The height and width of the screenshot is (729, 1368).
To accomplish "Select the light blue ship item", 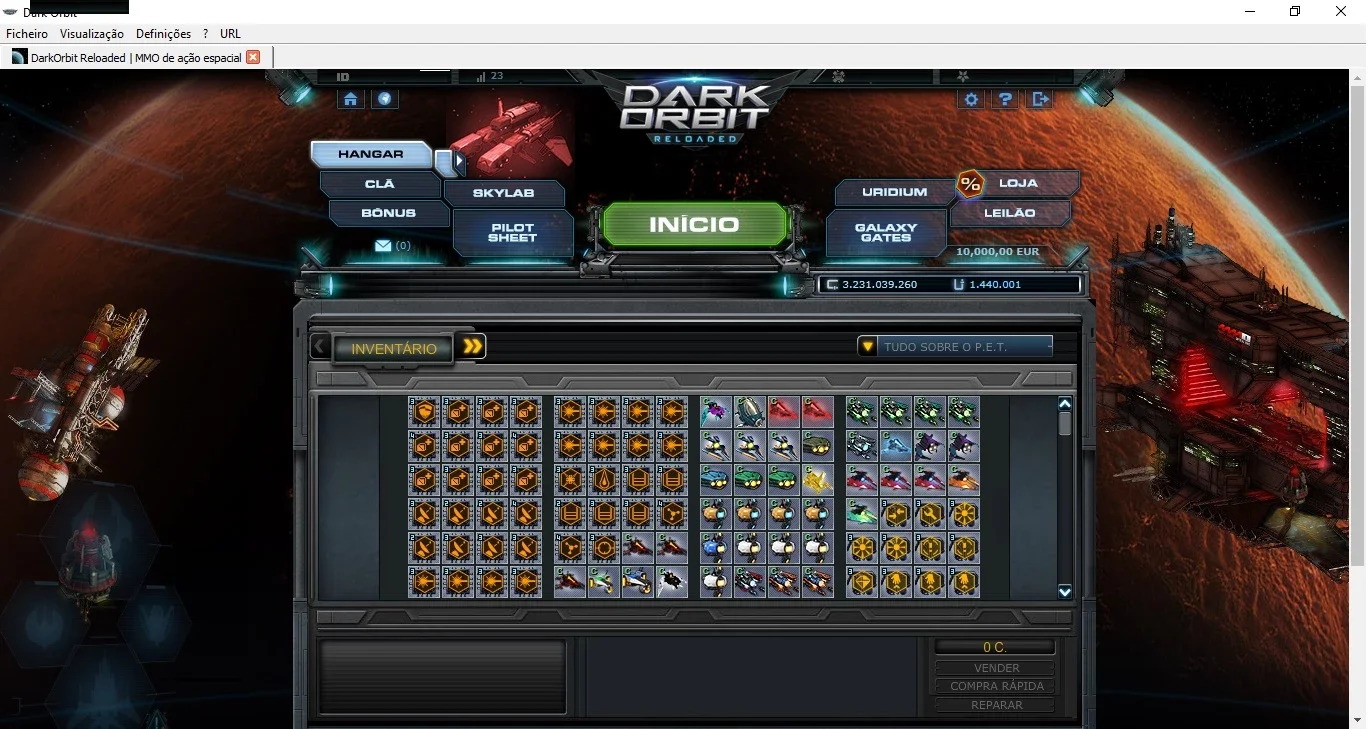I will point(896,446).
